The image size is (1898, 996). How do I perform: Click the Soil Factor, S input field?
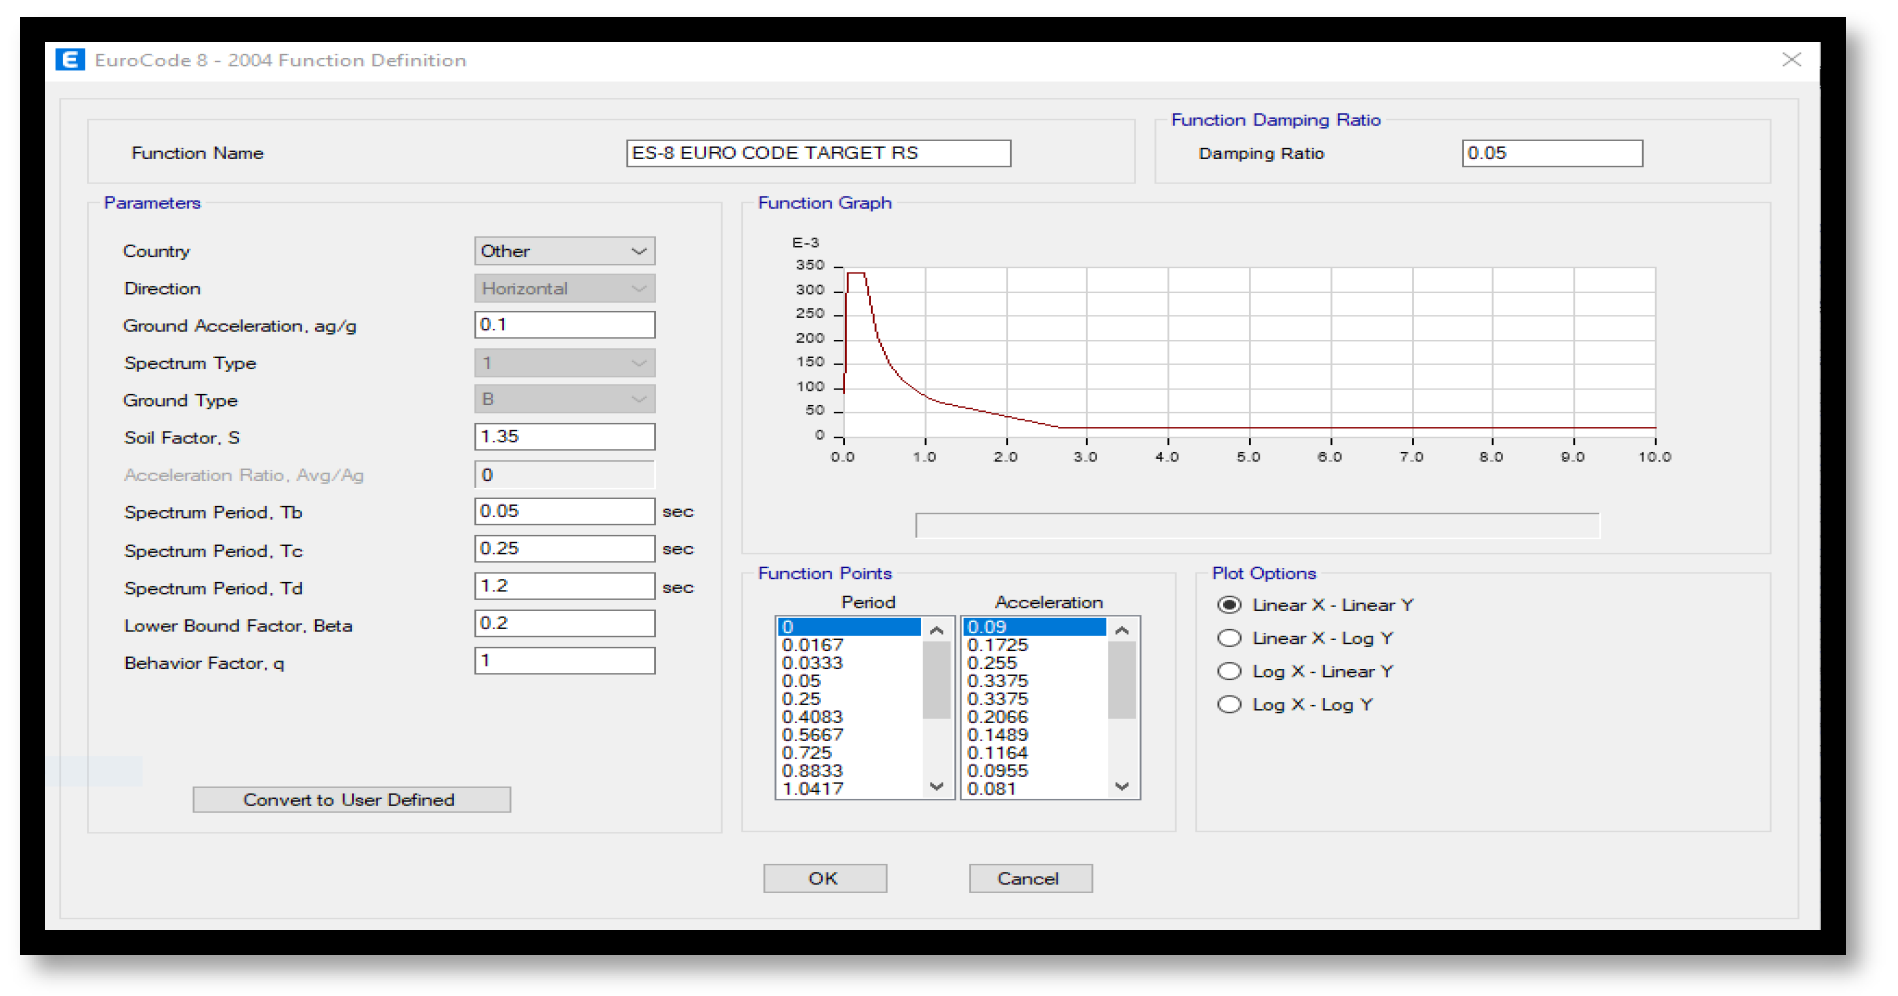564,437
